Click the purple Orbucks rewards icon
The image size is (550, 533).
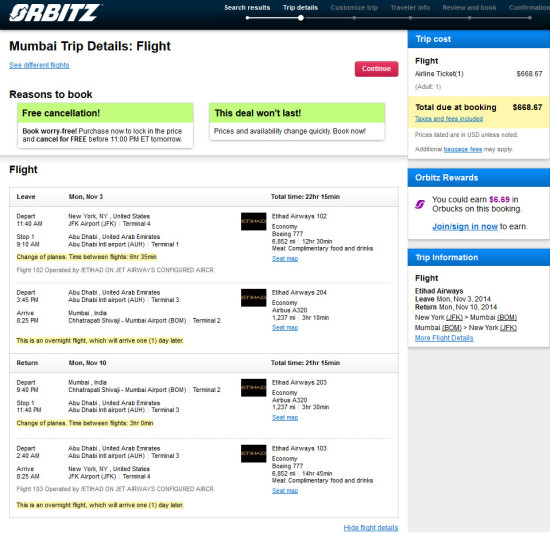[420, 204]
